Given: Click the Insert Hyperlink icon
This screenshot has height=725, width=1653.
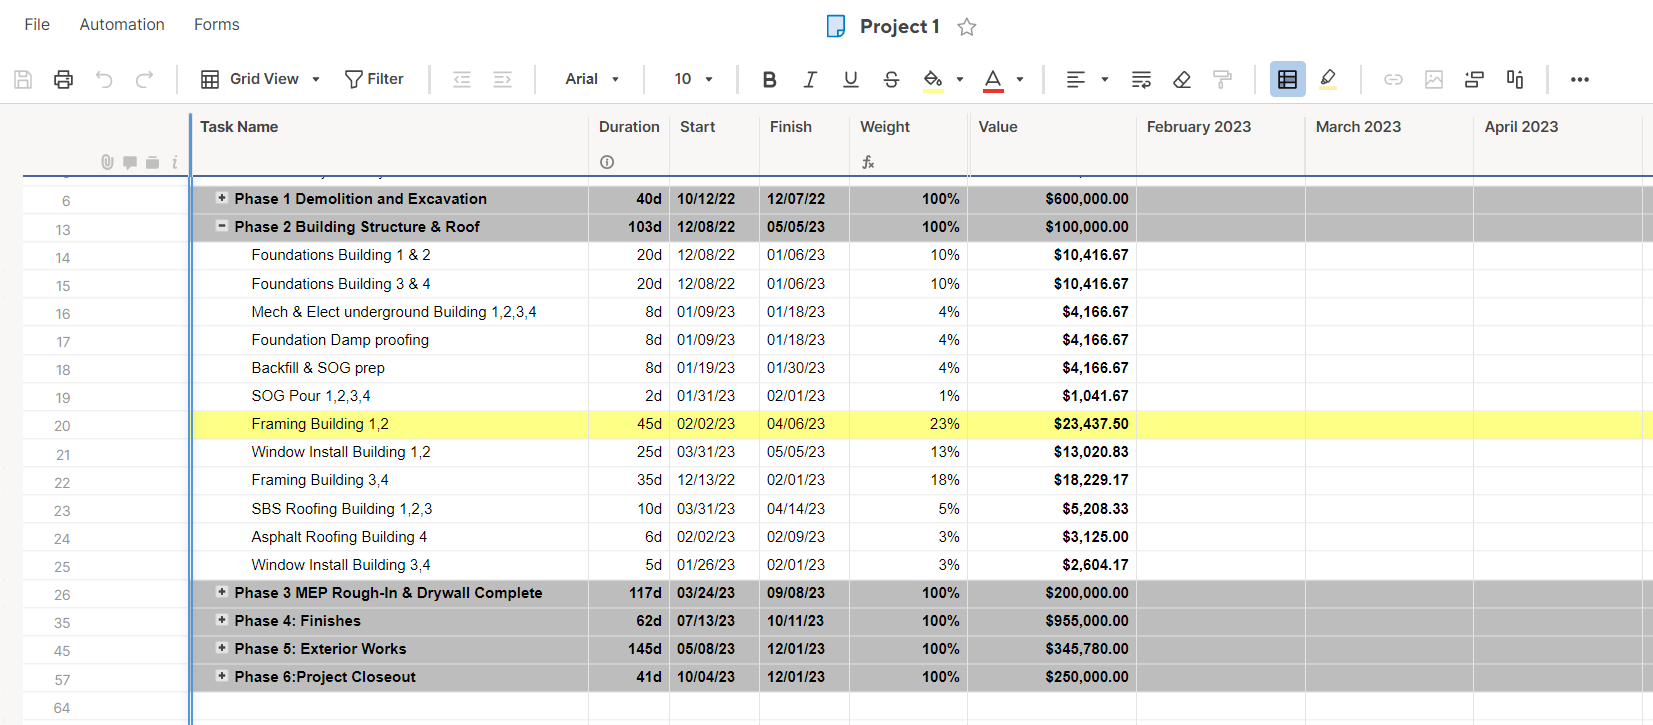Looking at the screenshot, I should click(x=1393, y=79).
